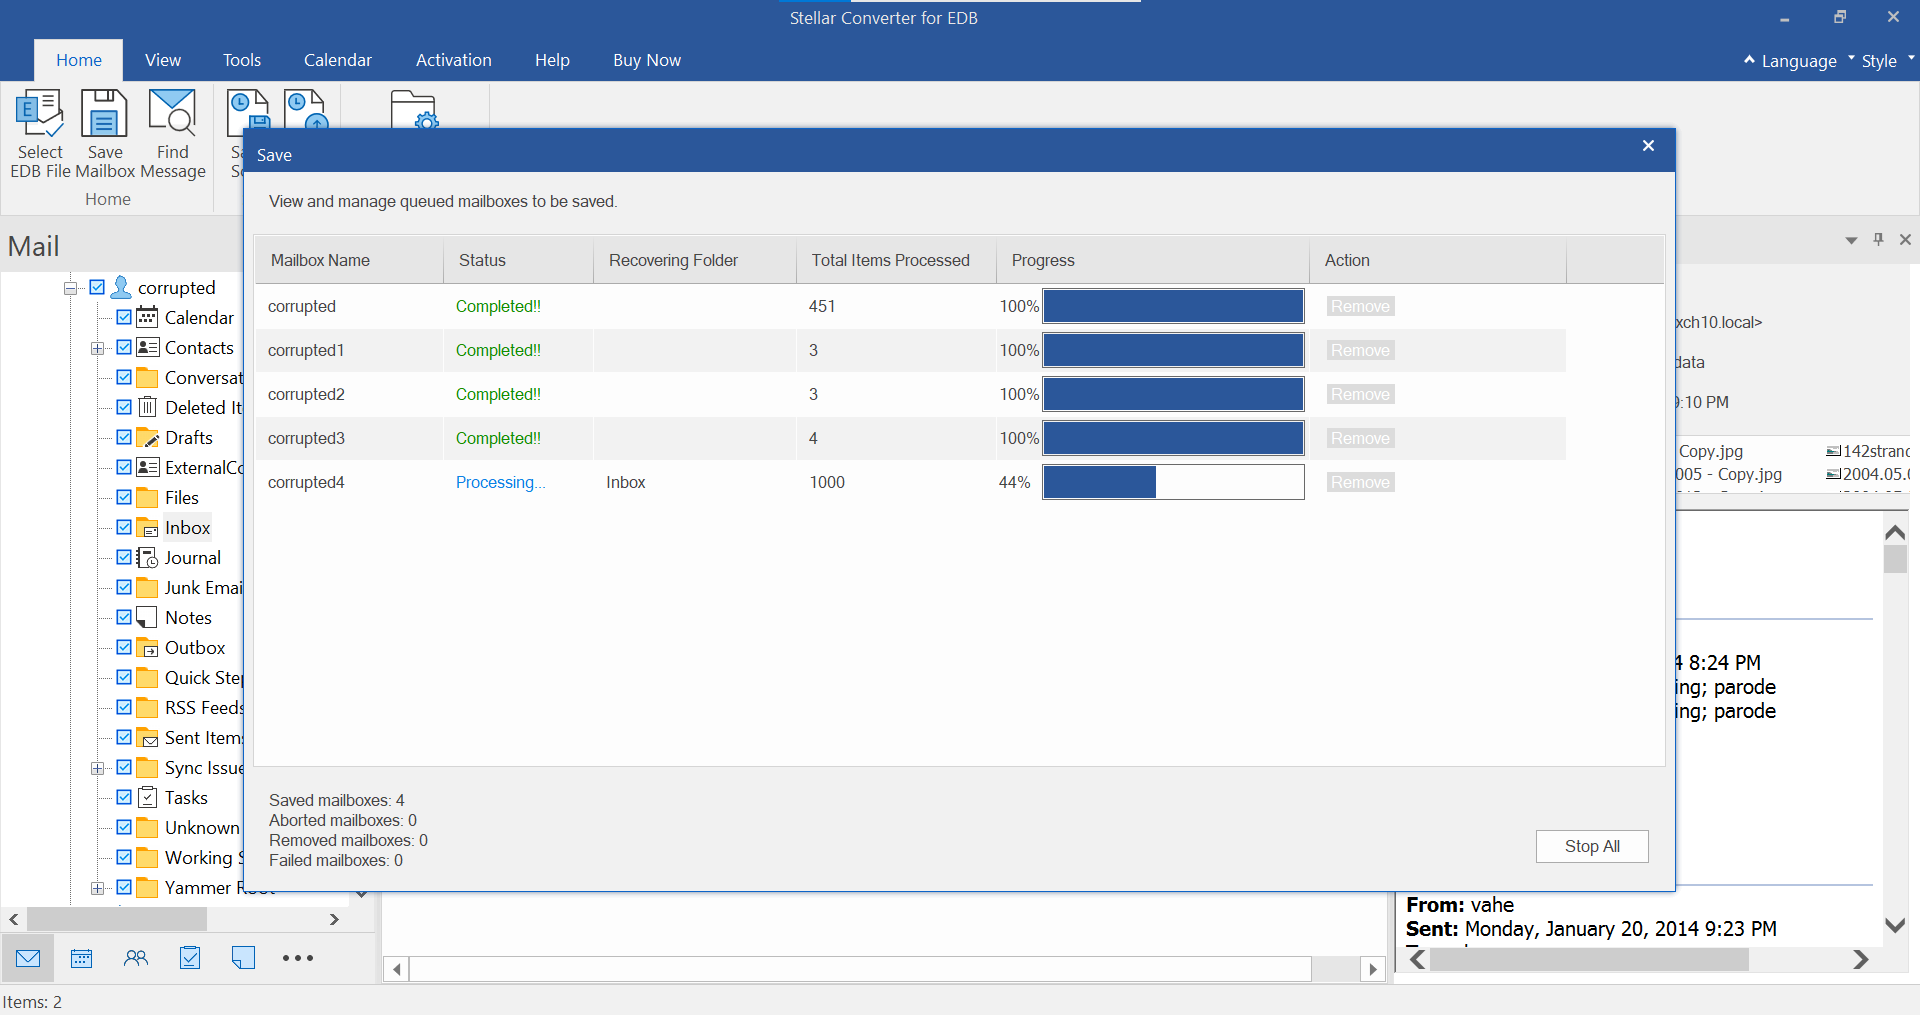1920x1015 pixels.
Task: Select the Drafts folder icon in tree
Action: click(x=147, y=438)
